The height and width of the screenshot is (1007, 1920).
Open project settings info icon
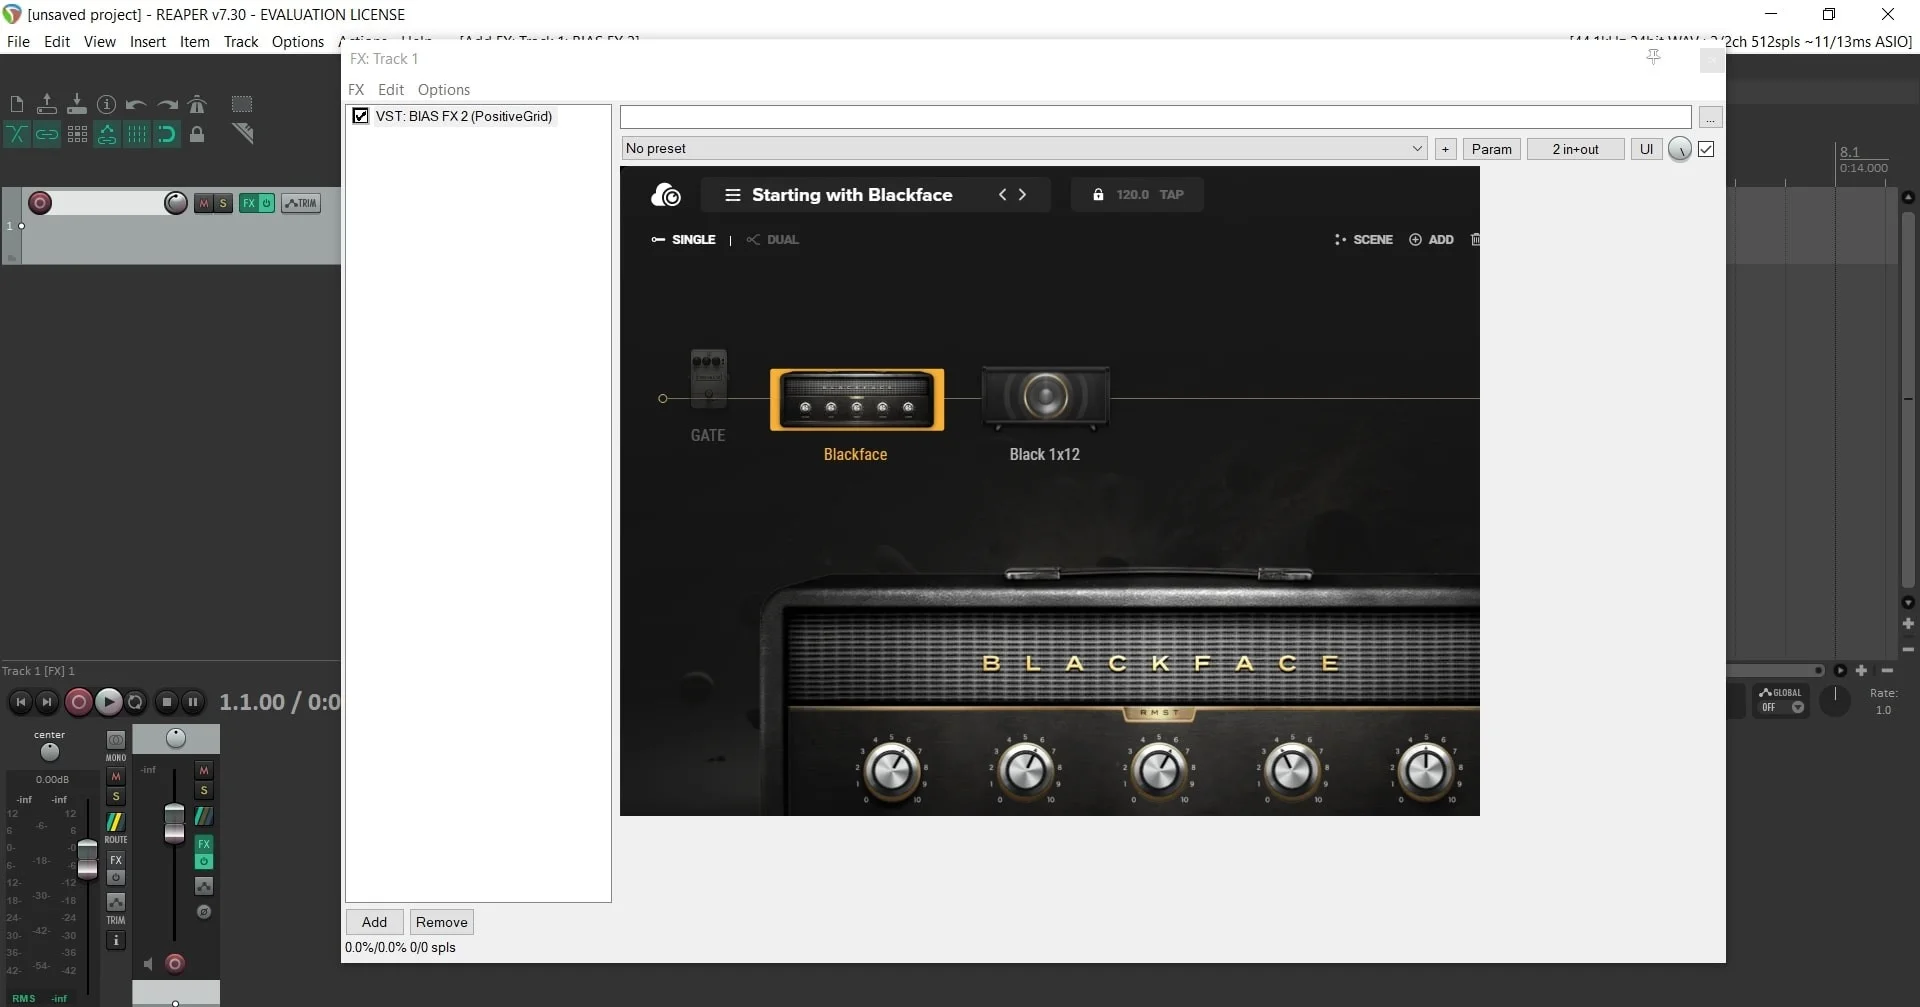point(107,104)
